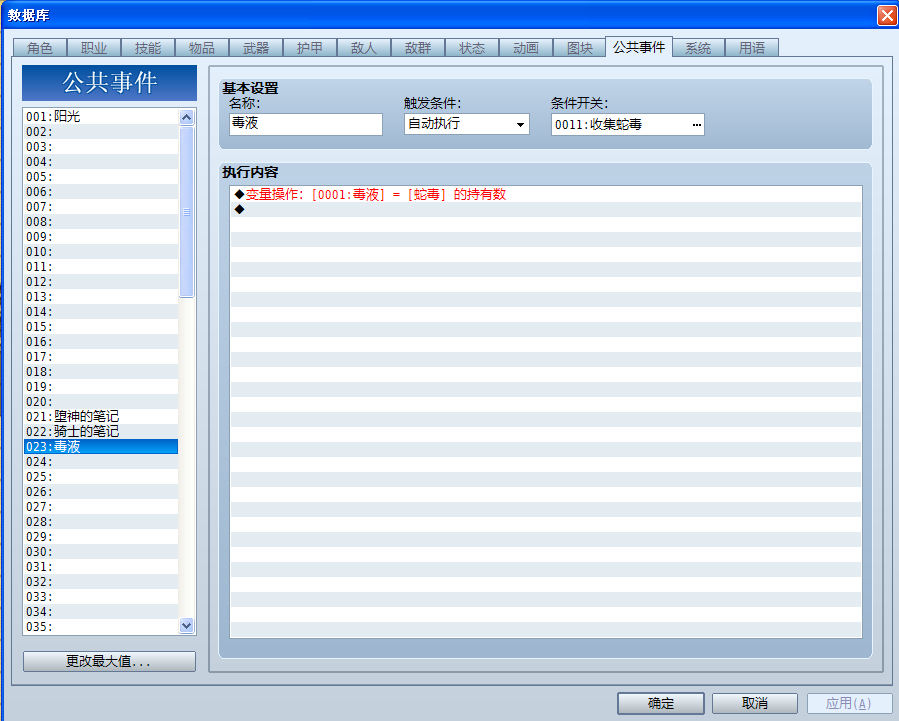Select event 022:骑士的笔记
The height and width of the screenshot is (721, 899).
pyautogui.click(x=101, y=431)
